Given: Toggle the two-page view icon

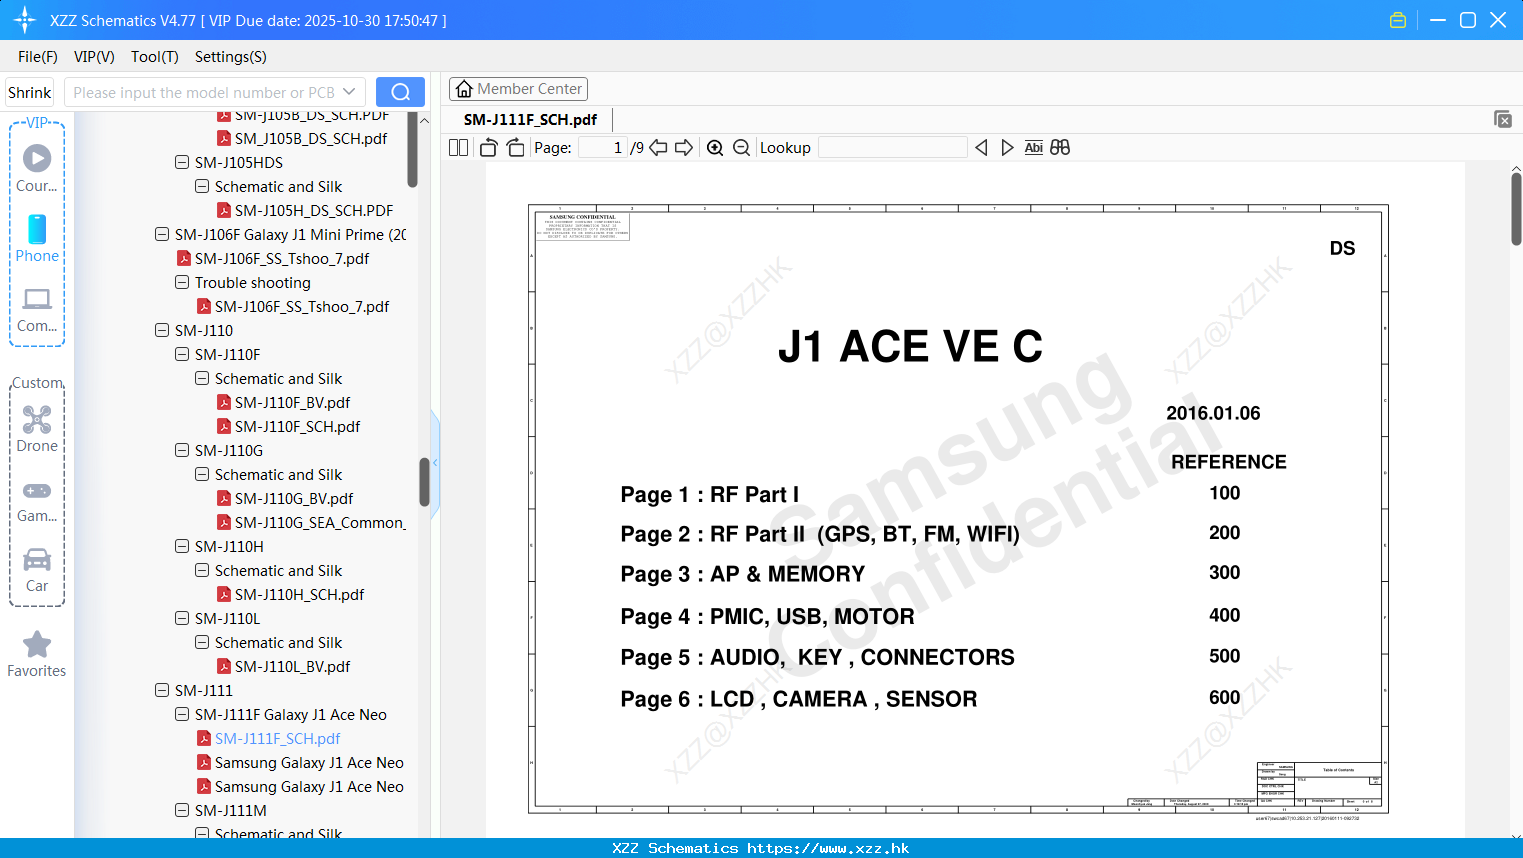Looking at the screenshot, I should point(458,148).
